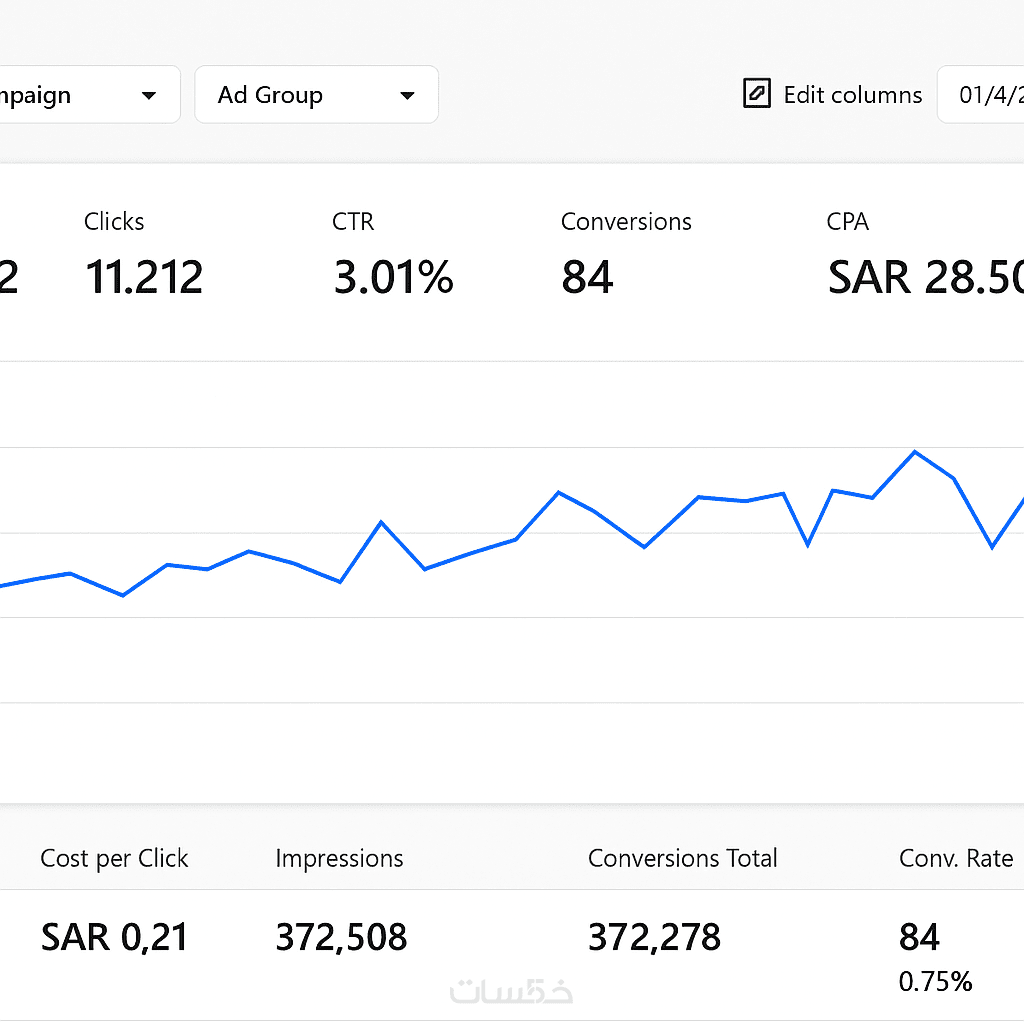Viewport: 1024px width, 1024px height.
Task: Open the date range field starting 01/4
Action: [x=985, y=95]
